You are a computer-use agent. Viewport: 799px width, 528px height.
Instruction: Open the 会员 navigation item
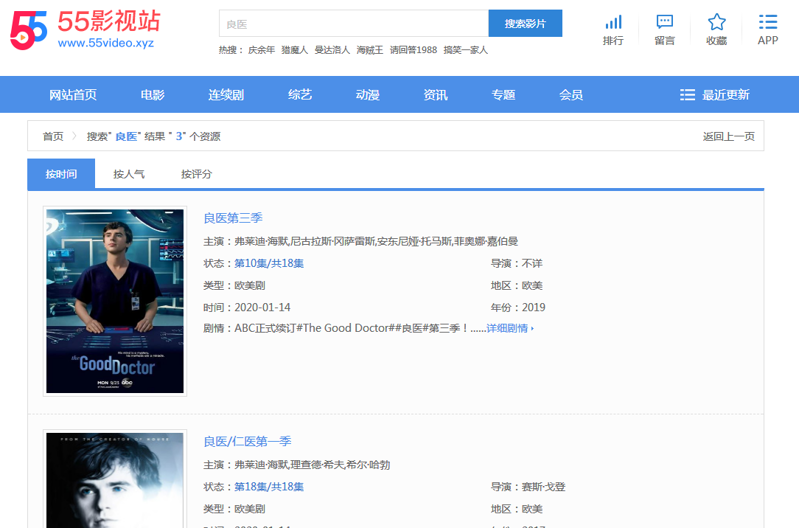[571, 95]
